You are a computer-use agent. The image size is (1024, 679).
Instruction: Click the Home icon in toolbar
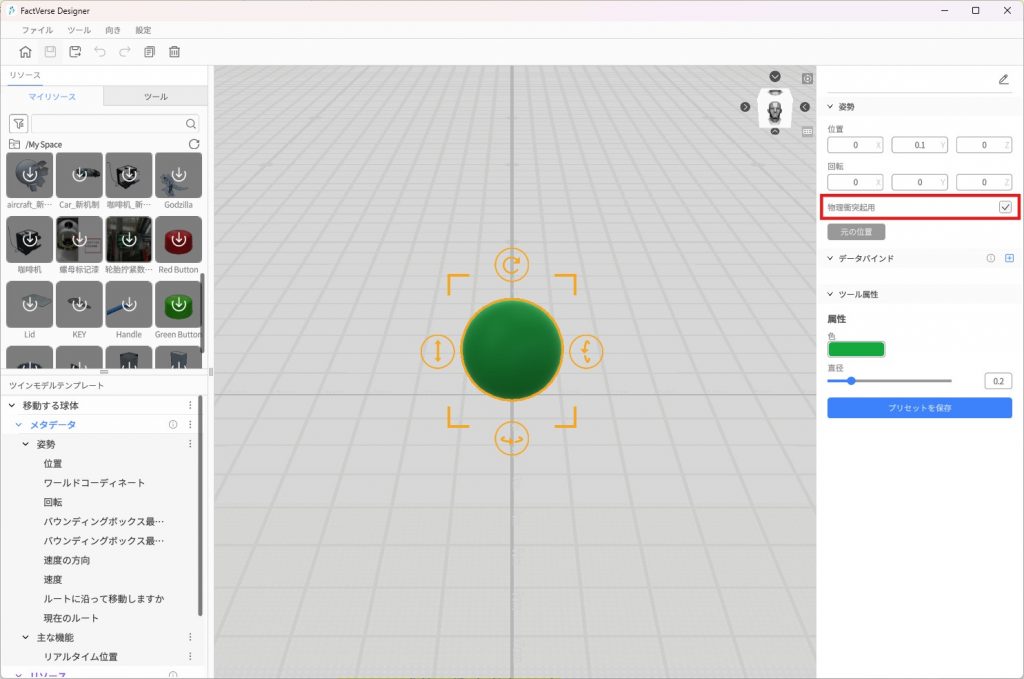26,52
